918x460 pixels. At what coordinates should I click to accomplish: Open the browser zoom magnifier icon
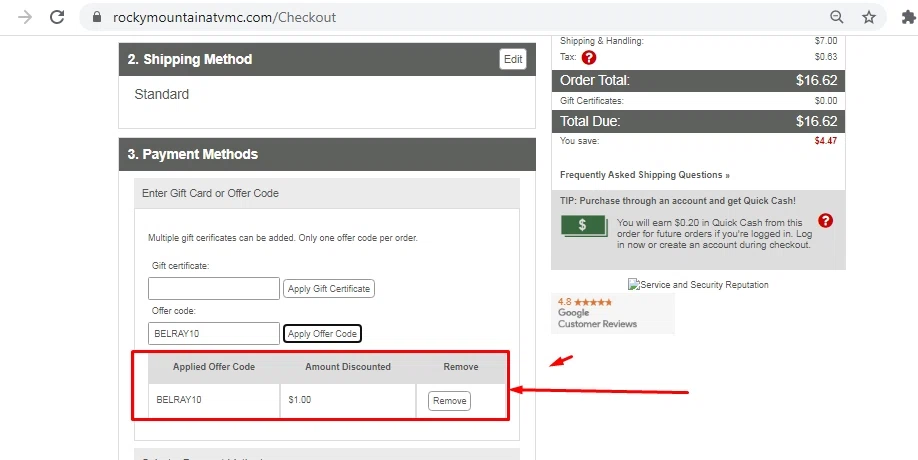[x=837, y=17]
